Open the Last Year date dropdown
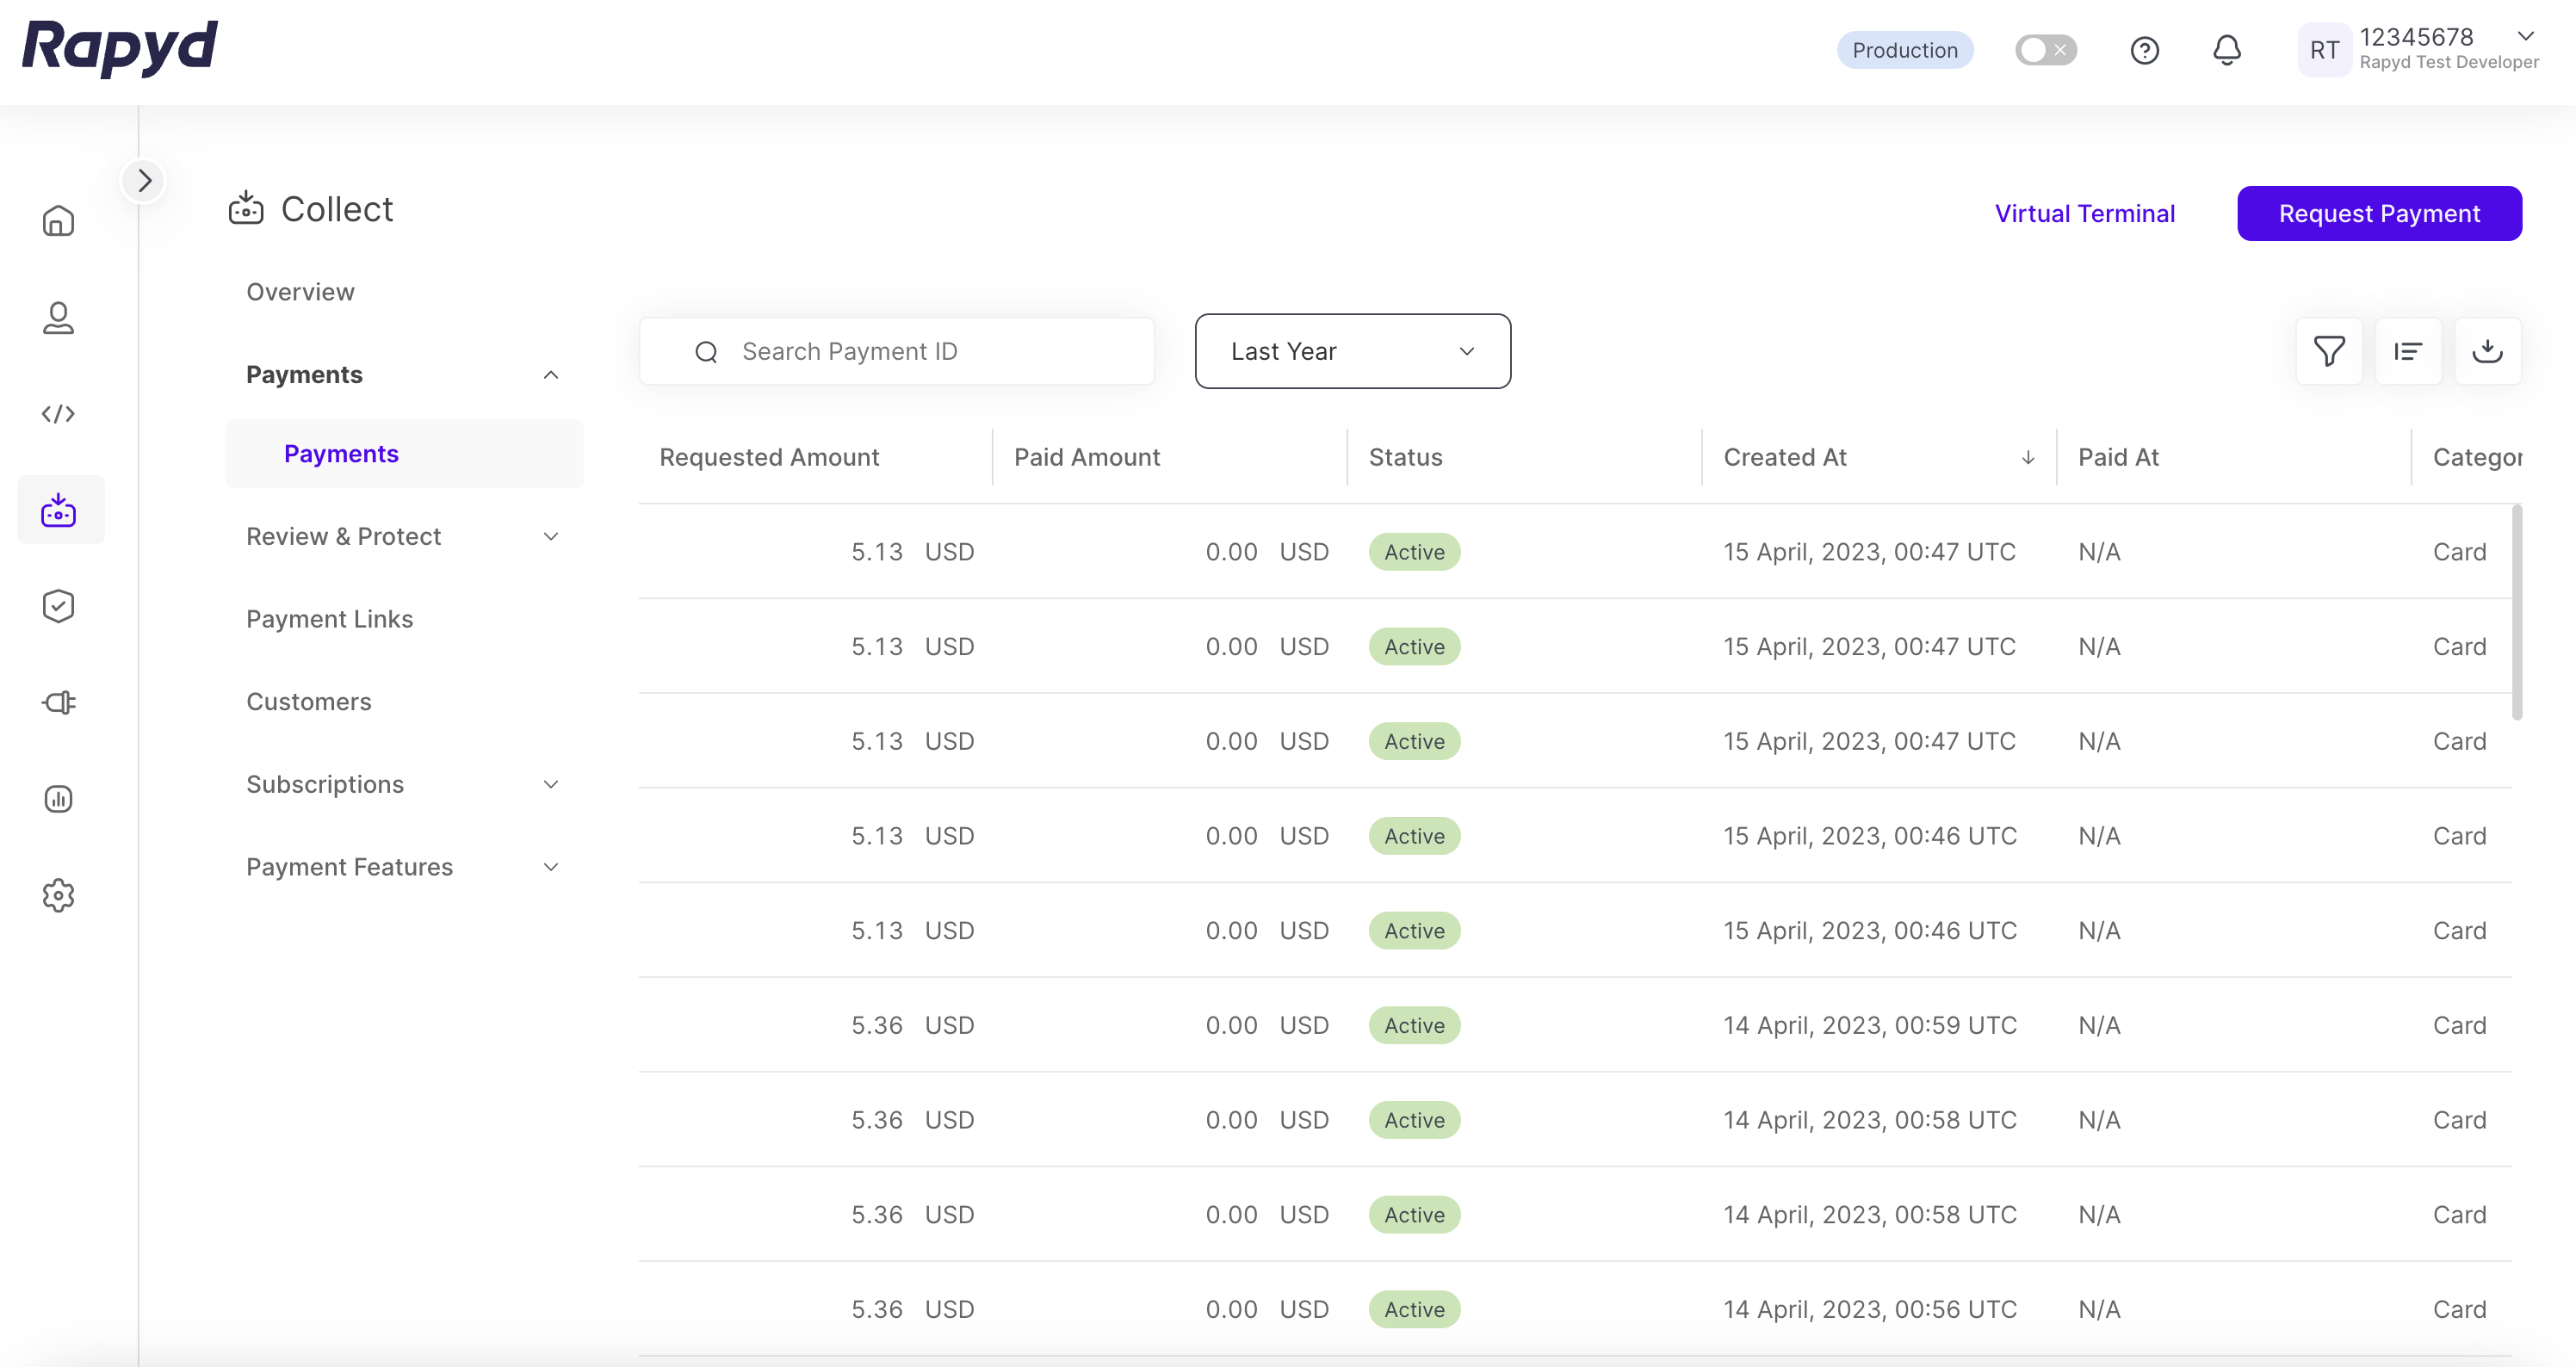Screen dimensions: 2576x1367 point(1352,351)
